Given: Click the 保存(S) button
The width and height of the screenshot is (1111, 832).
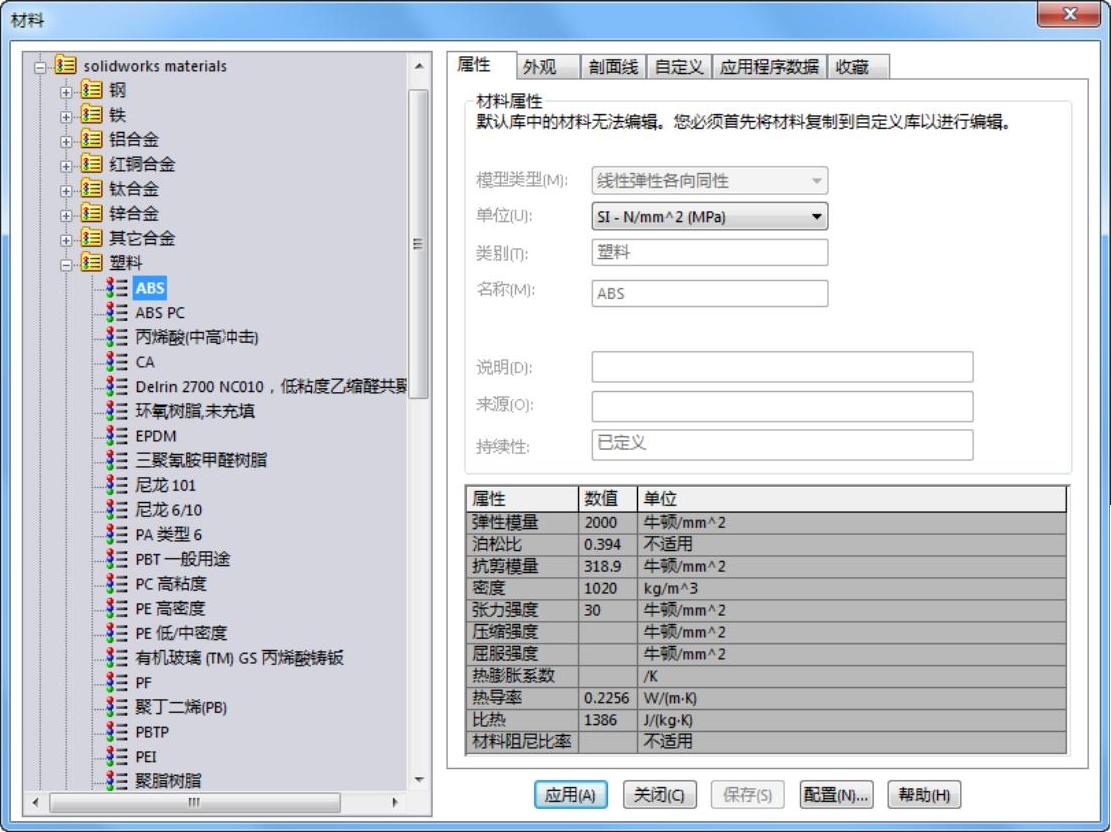Looking at the screenshot, I should point(748,795).
